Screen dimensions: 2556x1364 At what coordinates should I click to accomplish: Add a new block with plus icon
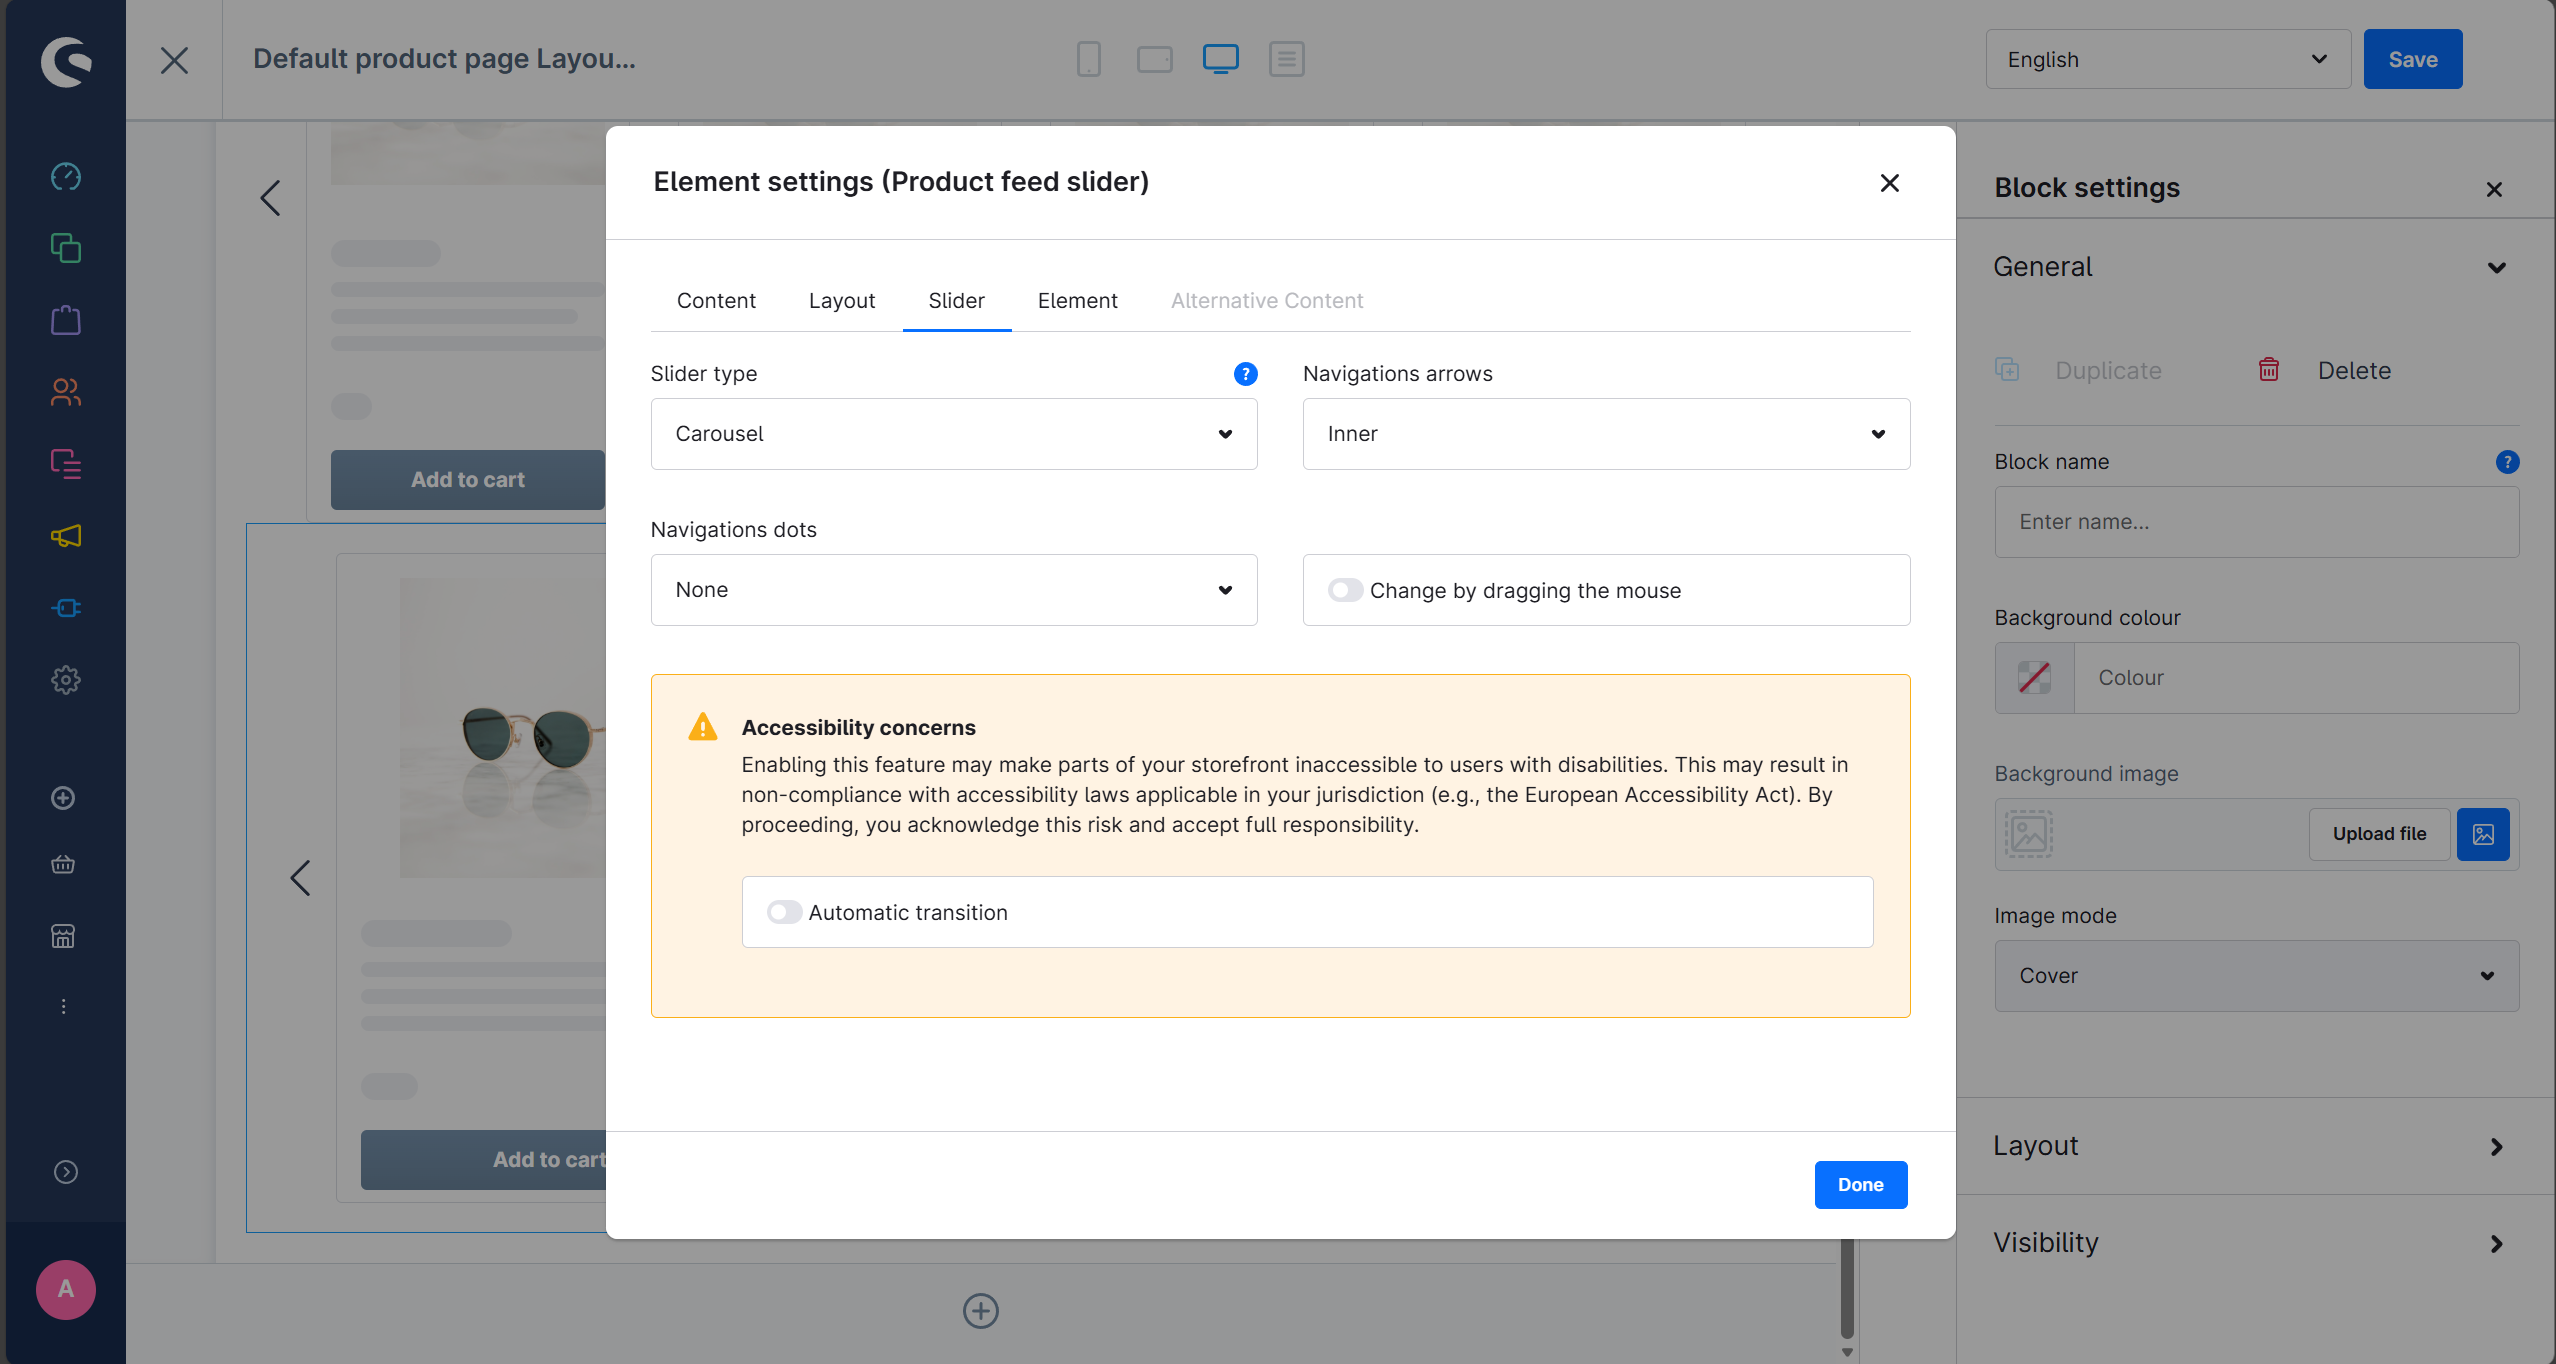tap(981, 1311)
